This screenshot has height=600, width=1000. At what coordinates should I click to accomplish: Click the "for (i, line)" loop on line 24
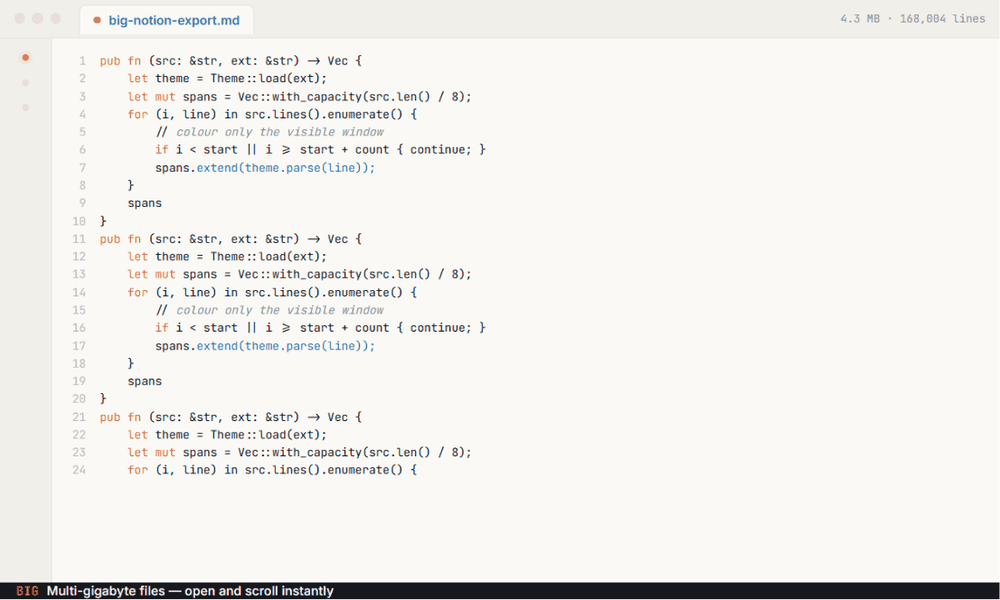tap(272, 470)
